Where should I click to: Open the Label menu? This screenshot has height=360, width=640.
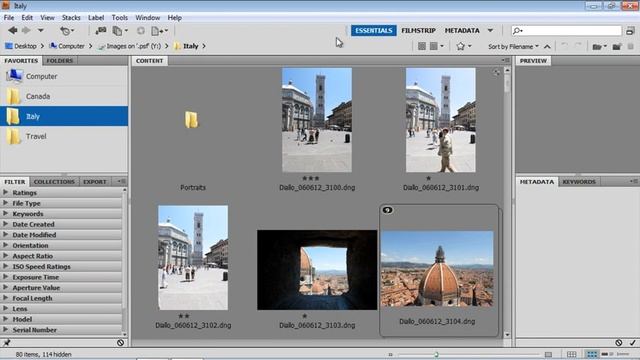96,18
